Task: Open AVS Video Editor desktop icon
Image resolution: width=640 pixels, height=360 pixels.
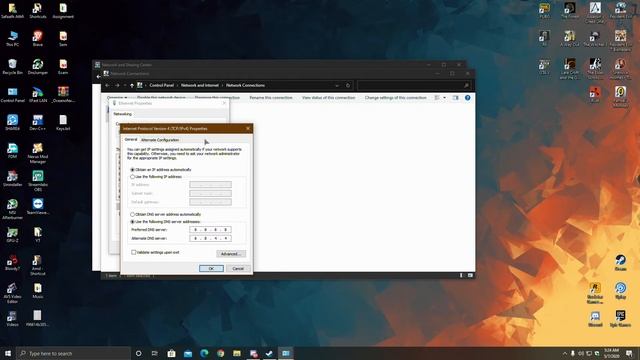Action: point(13,292)
